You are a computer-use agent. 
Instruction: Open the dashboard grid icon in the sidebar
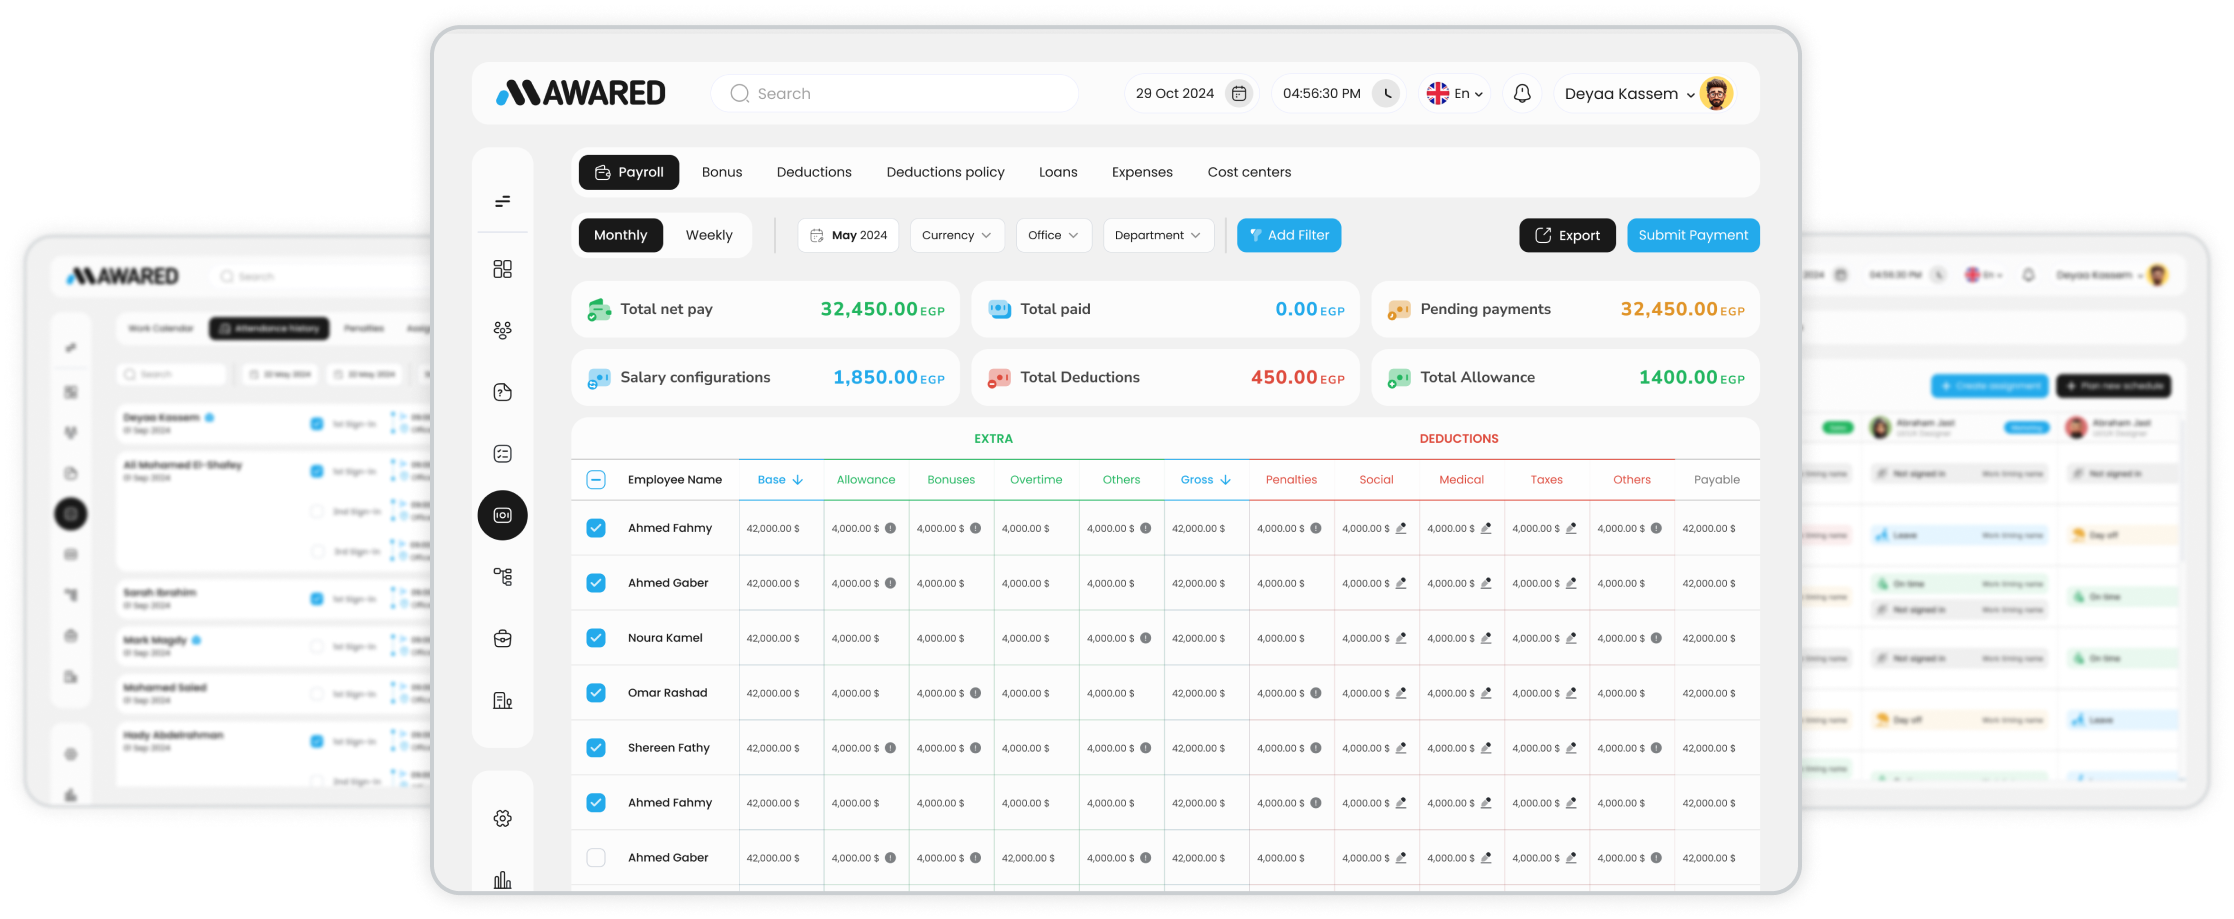coord(502,268)
